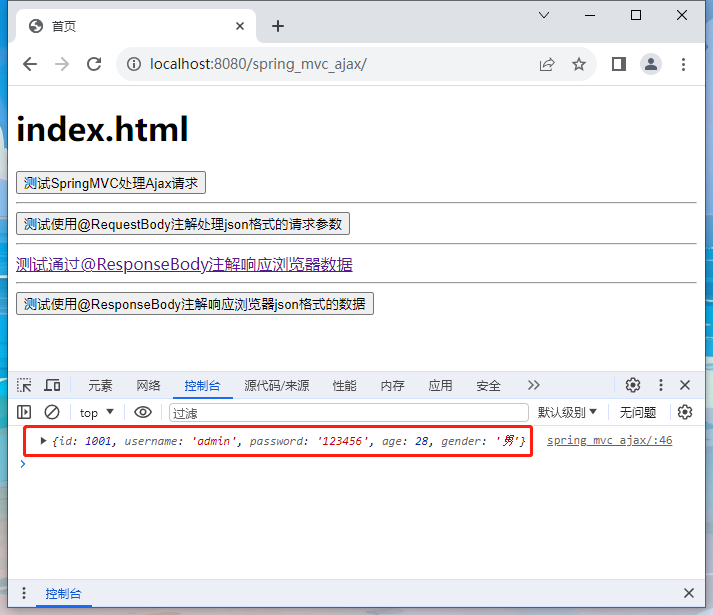The image size is (713, 615).
Task: Click the 无问题 issues indicator
Action: [638, 413]
